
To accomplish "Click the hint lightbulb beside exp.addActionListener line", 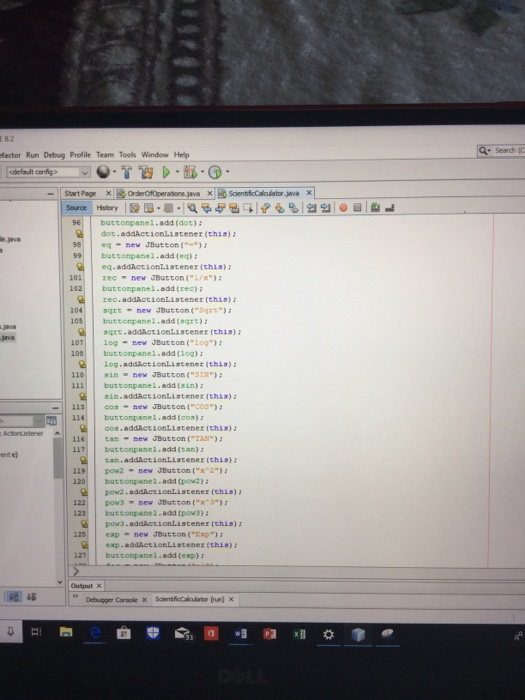I will (x=84, y=545).
